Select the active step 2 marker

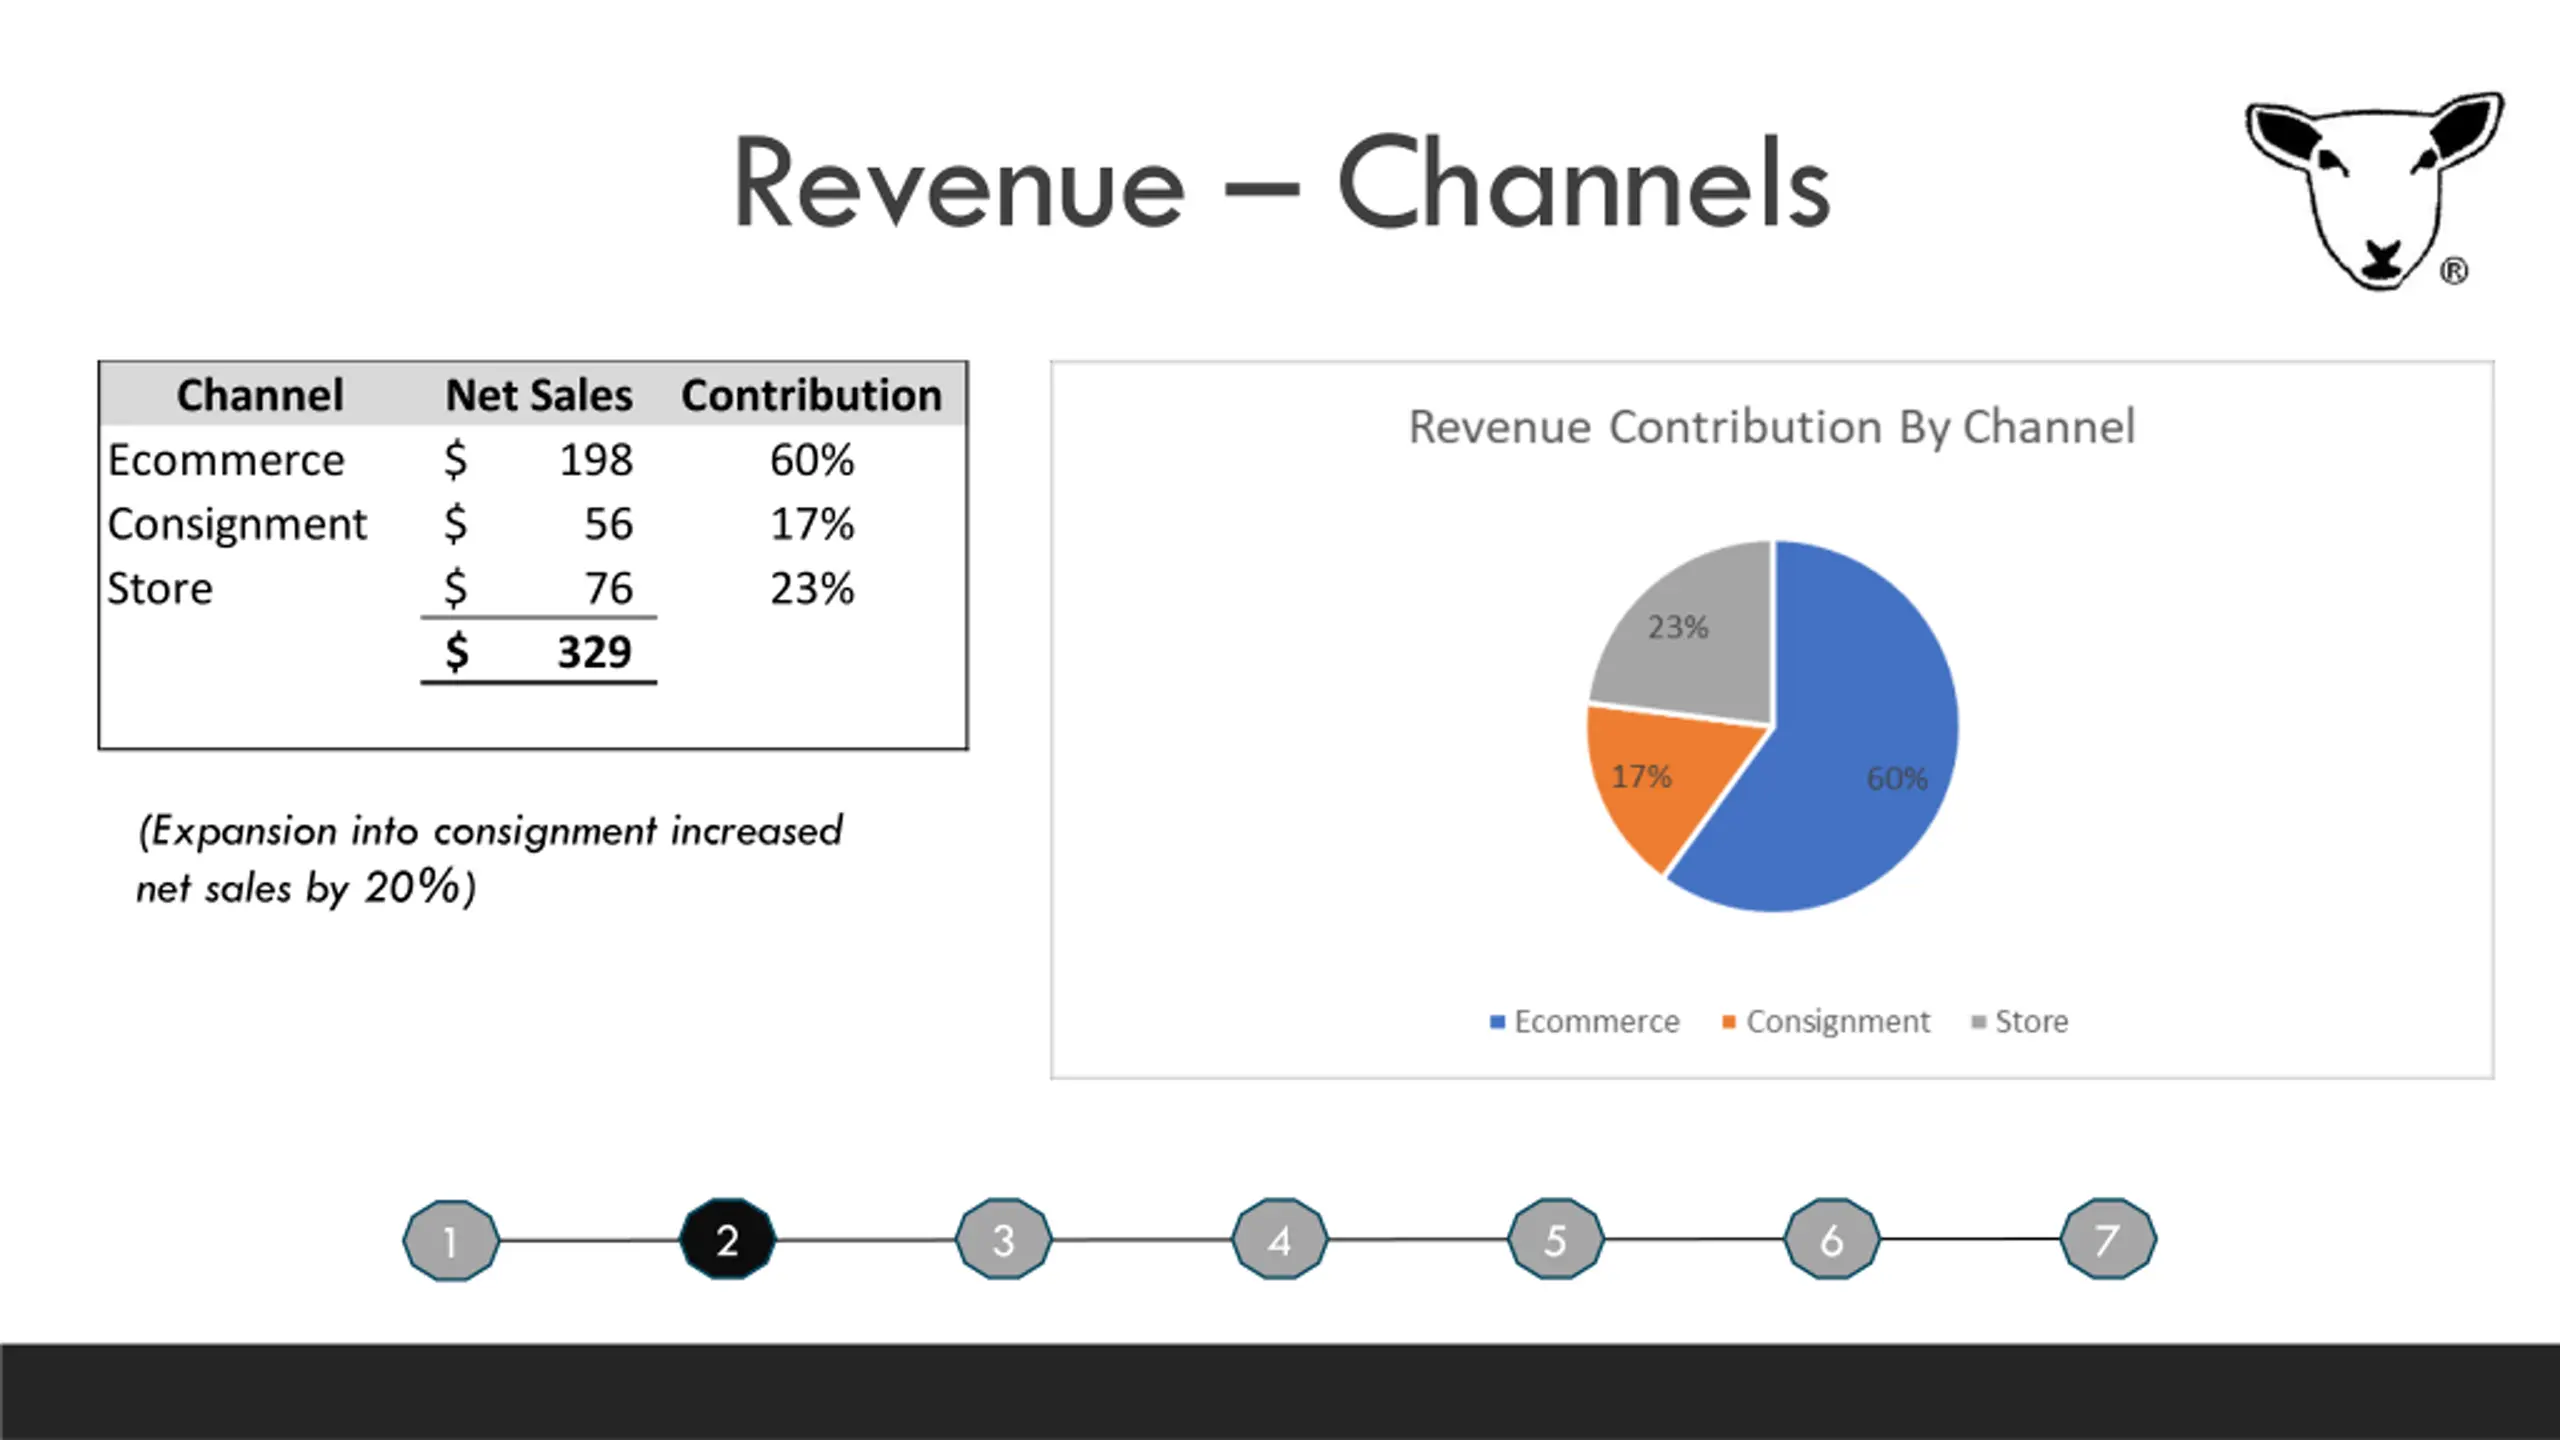pos(727,1239)
